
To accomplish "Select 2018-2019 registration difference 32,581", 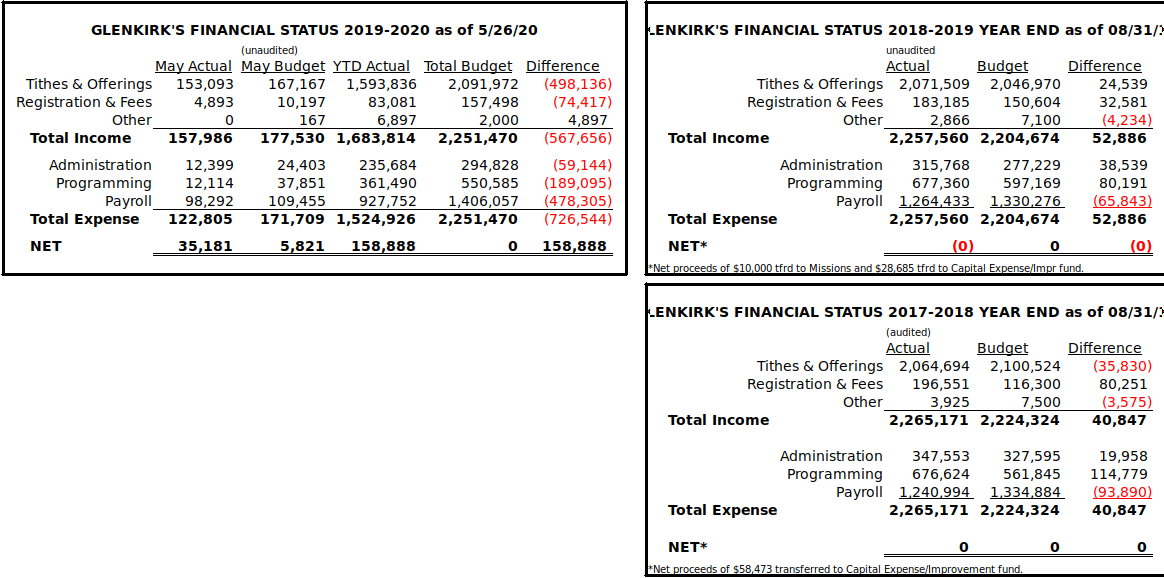I will click(1125, 102).
